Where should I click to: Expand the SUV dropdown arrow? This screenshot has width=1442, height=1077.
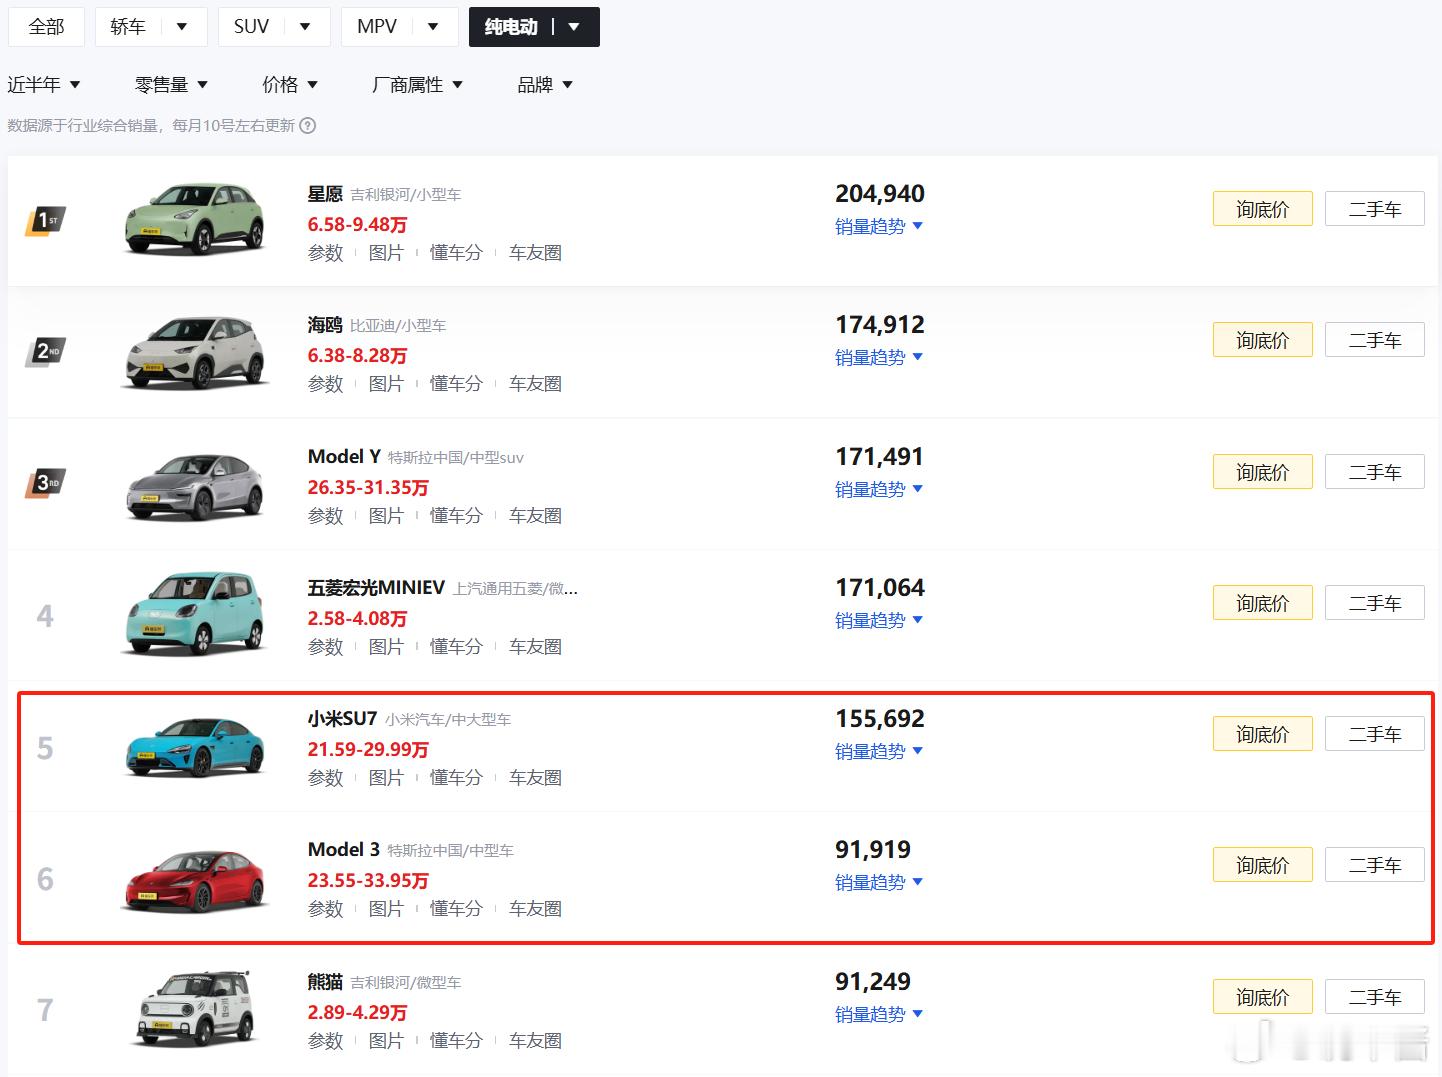[x=305, y=27]
